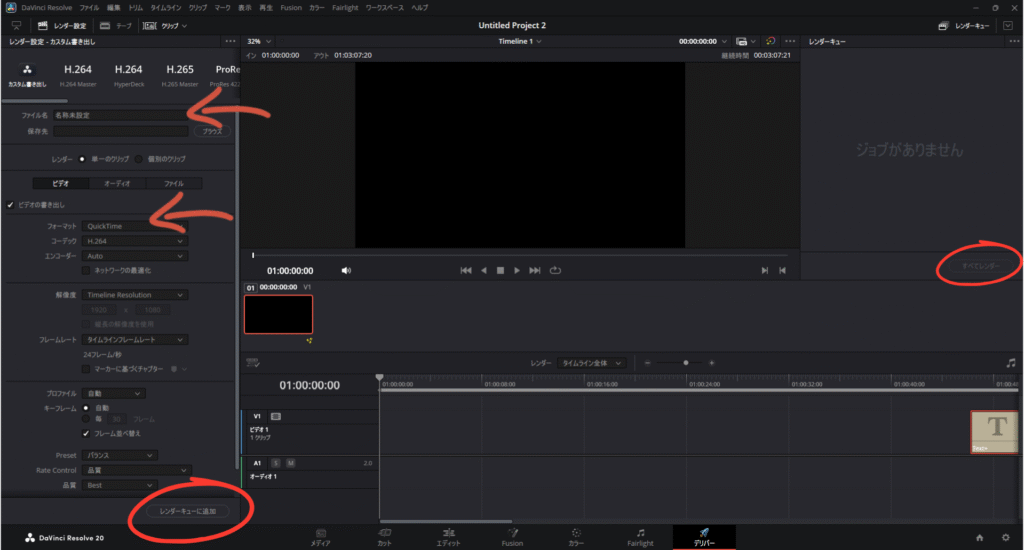Switch to the オーディオ tab

(117, 183)
